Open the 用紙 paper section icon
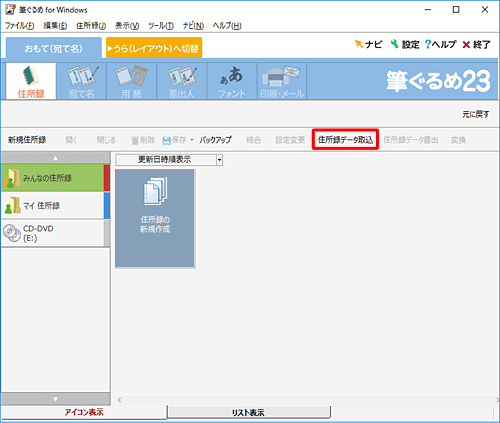 pos(131,81)
